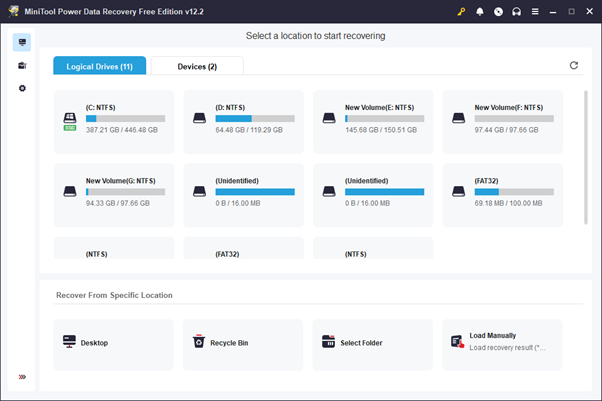Select the FAT32 100 MB partition
The width and height of the screenshot is (602, 401).
(503, 191)
